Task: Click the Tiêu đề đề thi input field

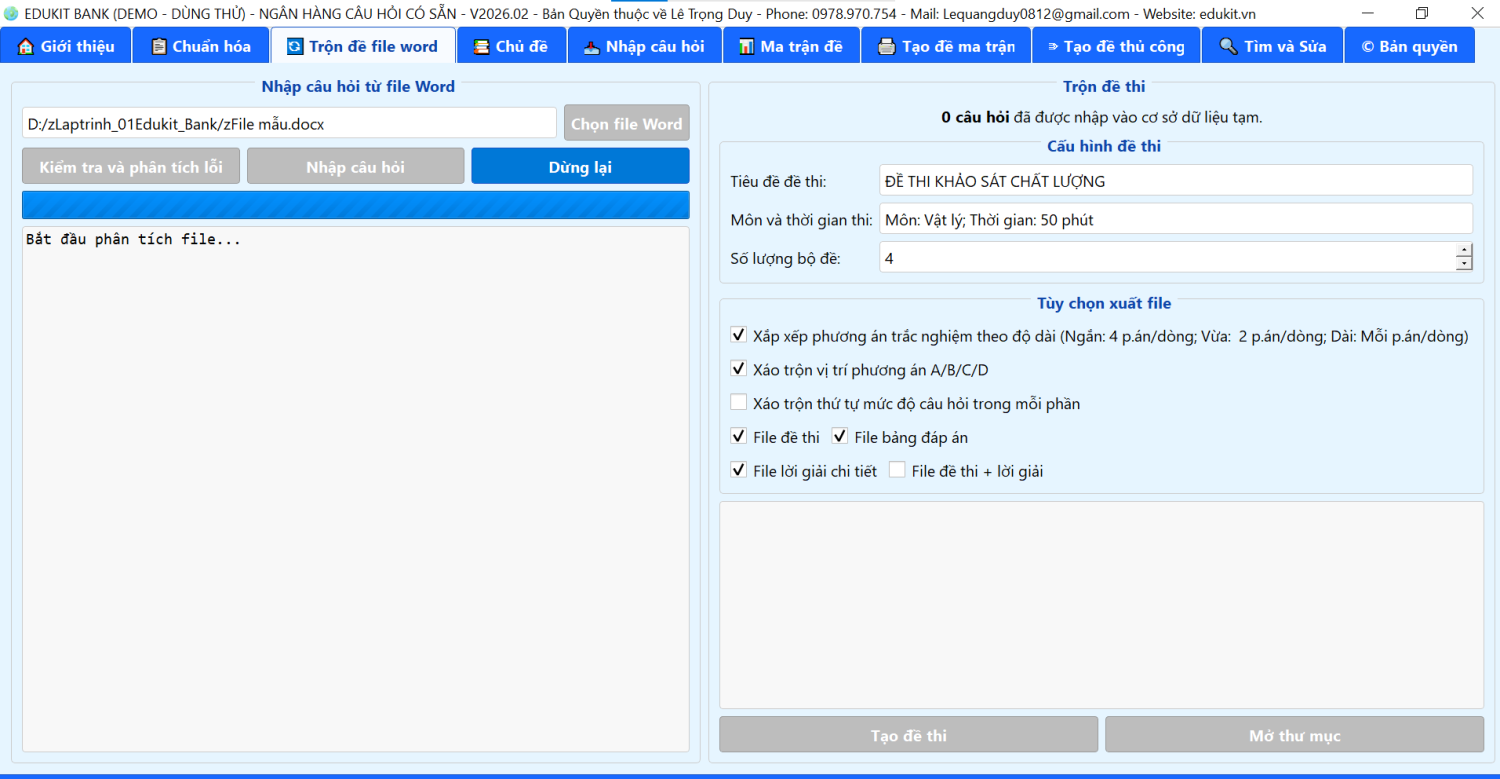Action: click(x=1175, y=181)
